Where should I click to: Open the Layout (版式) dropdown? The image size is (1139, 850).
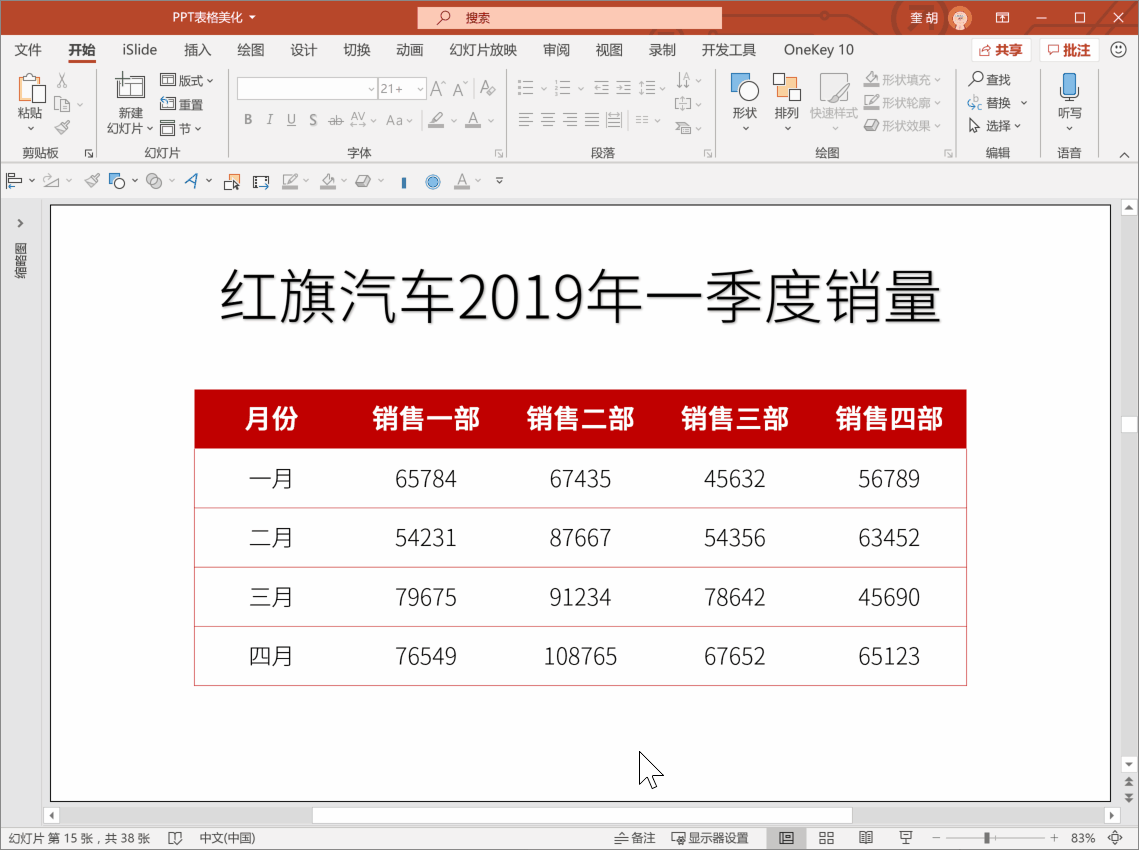tap(187, 80)
